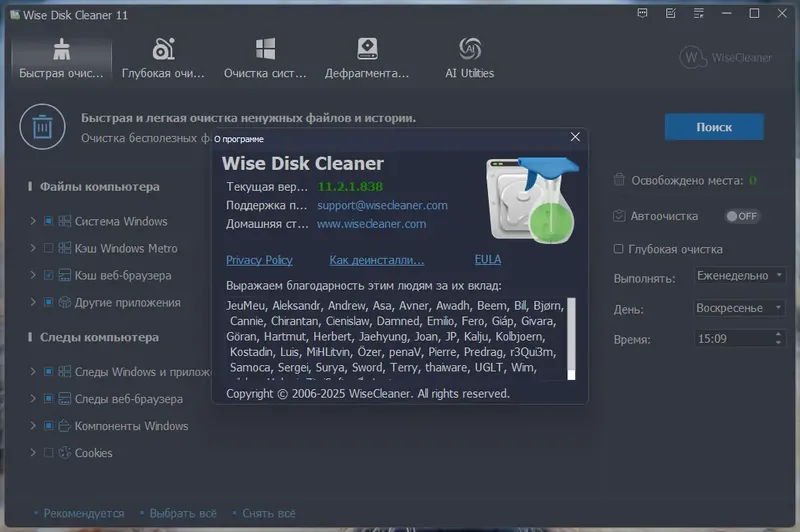This screenshot has height=532, width=800.
Task: Toggle the Другие приложения checkbox
Action: pos(48,302)
